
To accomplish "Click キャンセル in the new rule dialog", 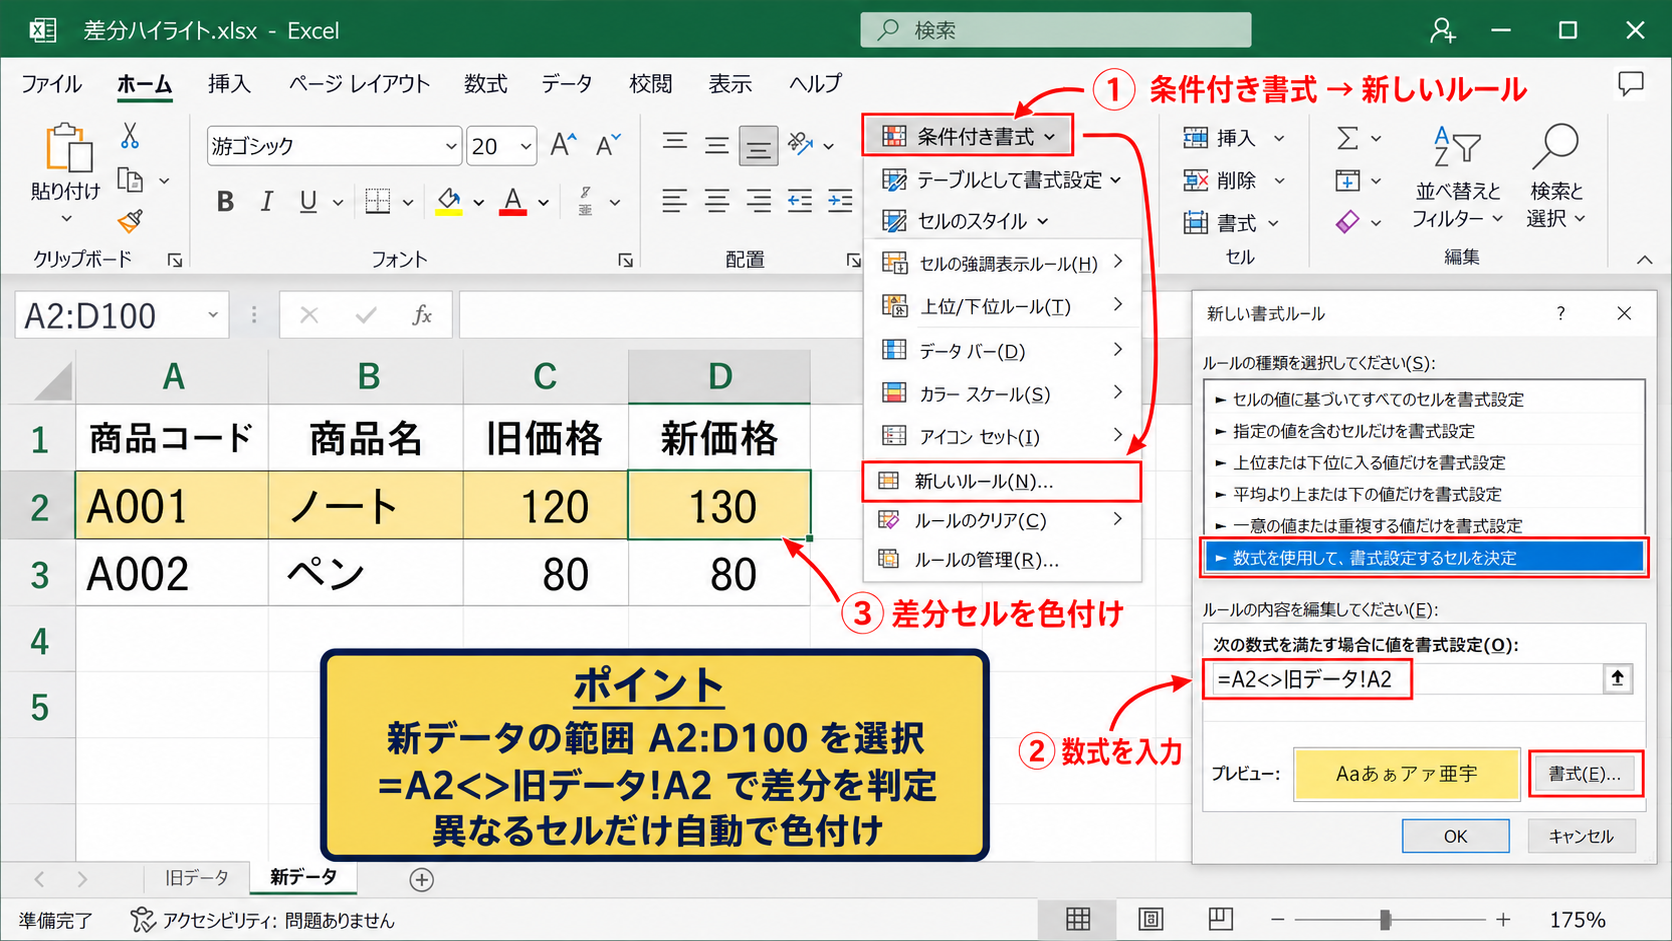I will pyautogui.click(x=1581, y=836).
